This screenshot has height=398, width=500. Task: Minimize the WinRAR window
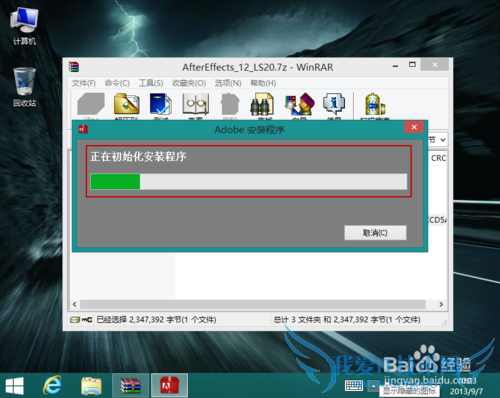pos(395,66)
